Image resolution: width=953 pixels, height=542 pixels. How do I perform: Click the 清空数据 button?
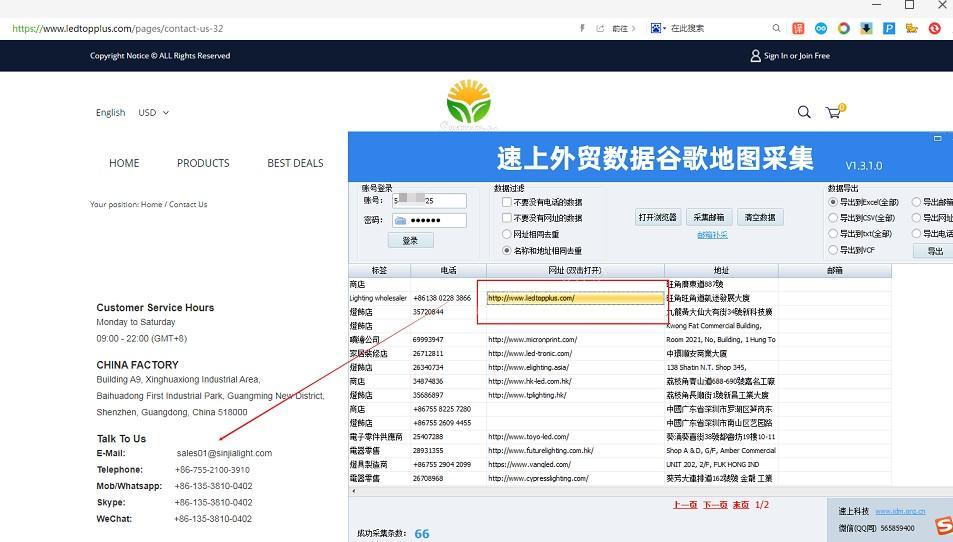760,217
